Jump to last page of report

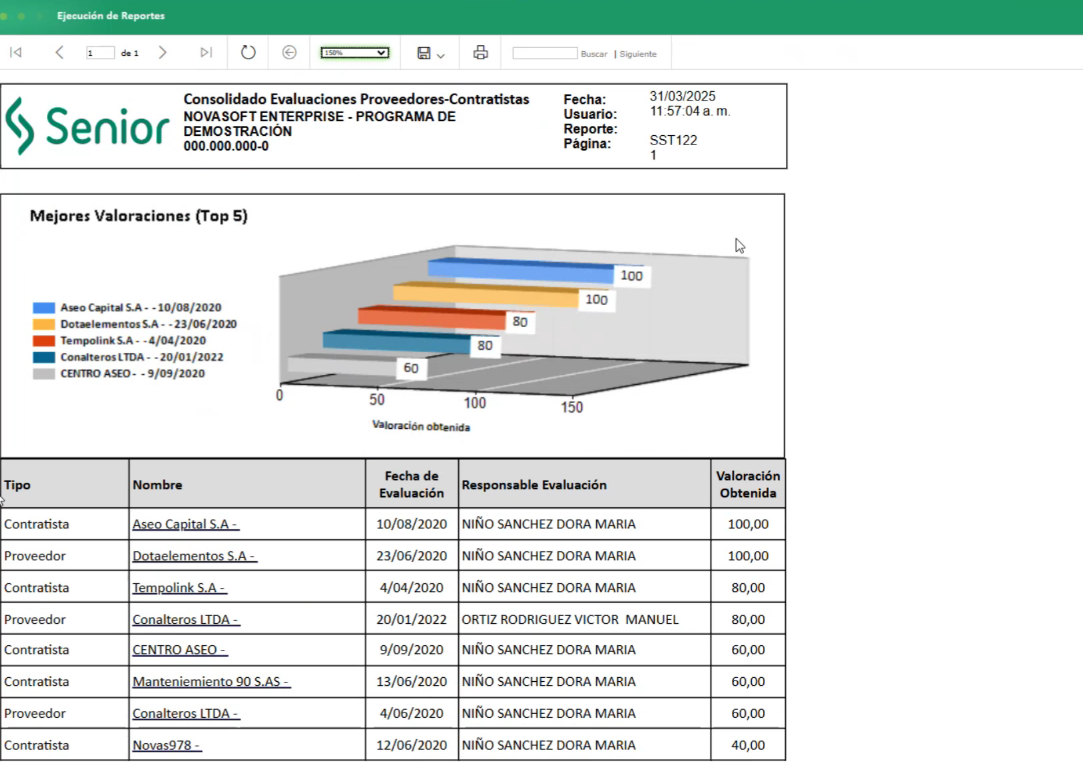(206, 53)
